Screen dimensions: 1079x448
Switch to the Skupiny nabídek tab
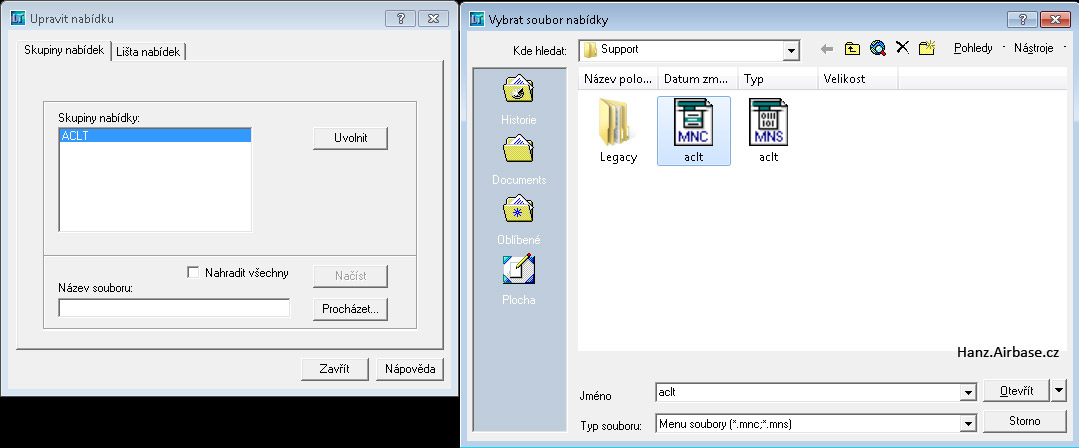coord(63,50)
